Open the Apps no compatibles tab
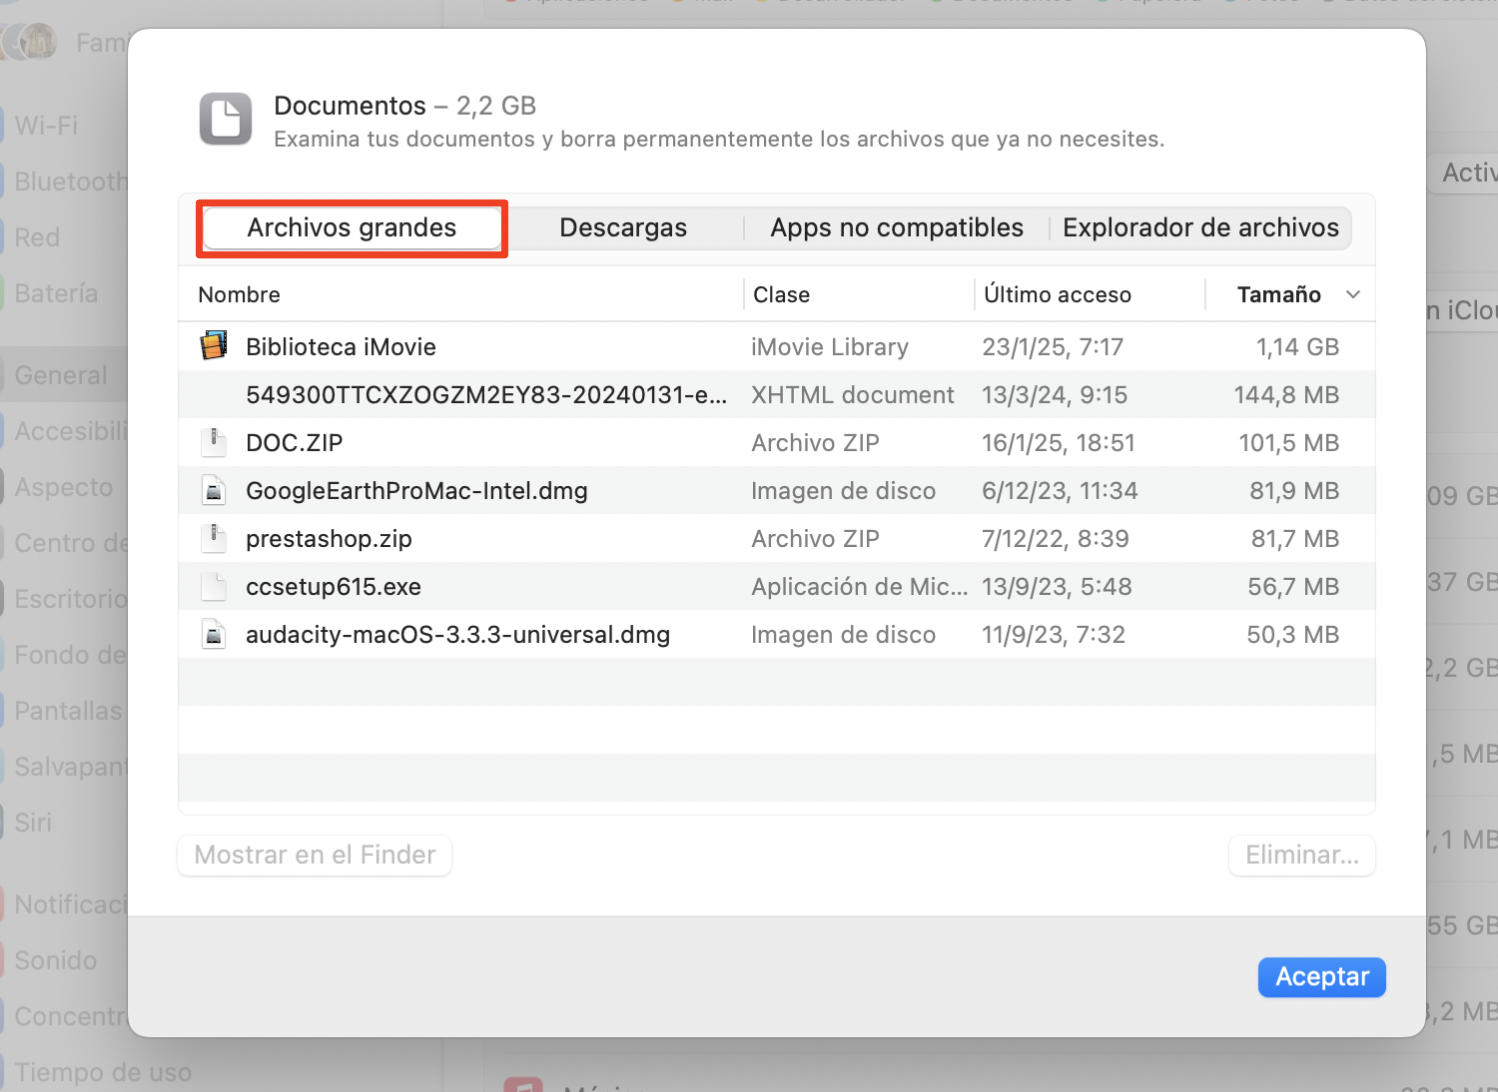Image resolution: width=1498 pixels, height=1092 pixels. click(895, 227)
